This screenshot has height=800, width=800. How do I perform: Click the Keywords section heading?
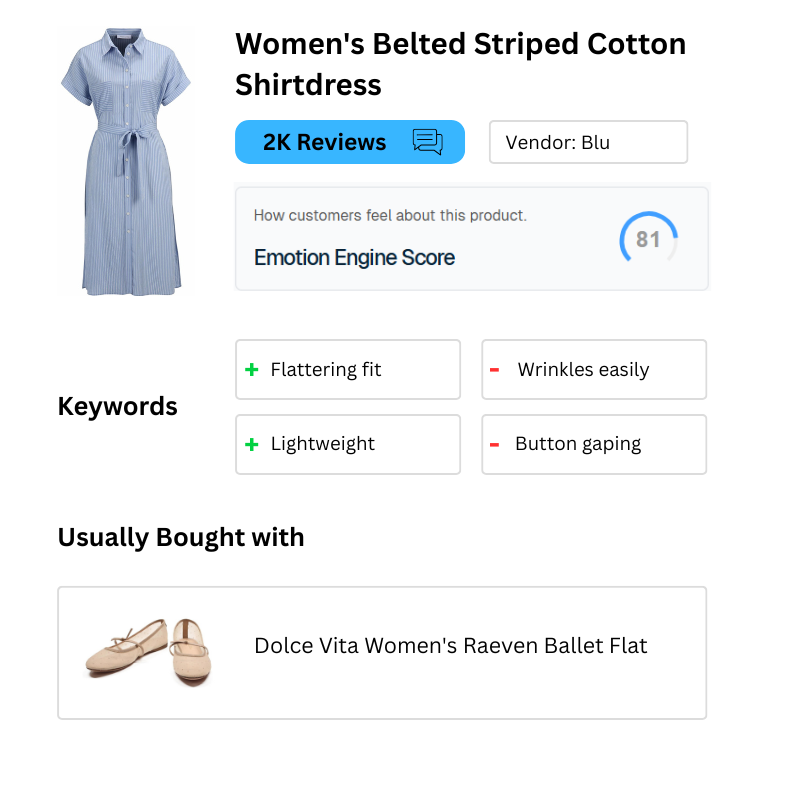pos(117,407)
